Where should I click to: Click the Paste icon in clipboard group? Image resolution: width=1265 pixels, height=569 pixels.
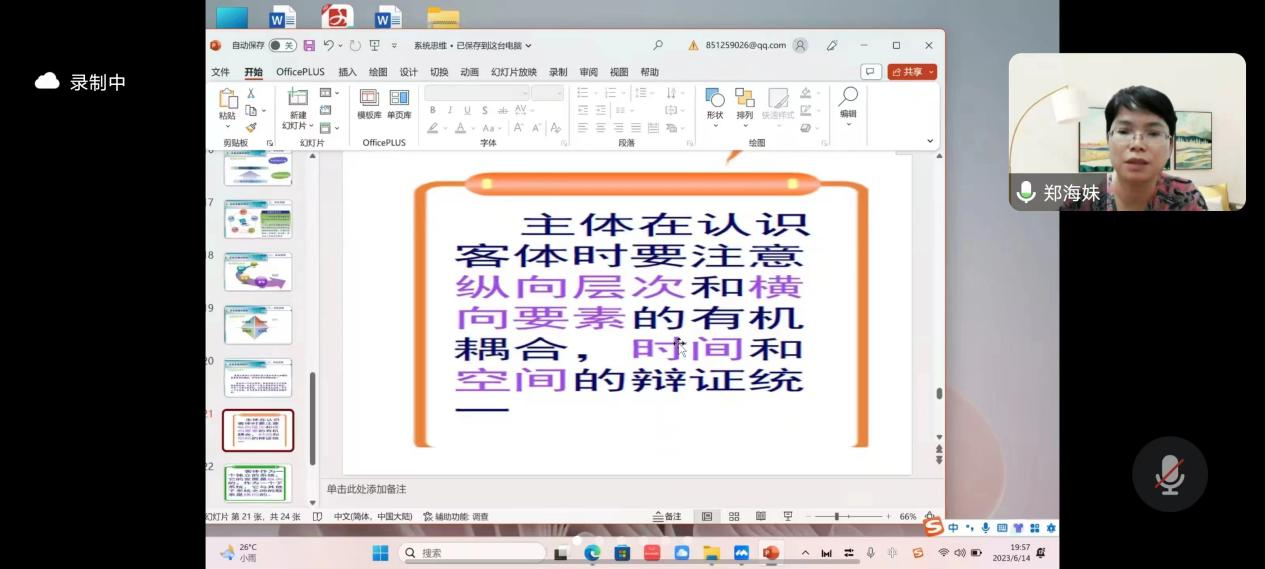[x=227, y=98]
